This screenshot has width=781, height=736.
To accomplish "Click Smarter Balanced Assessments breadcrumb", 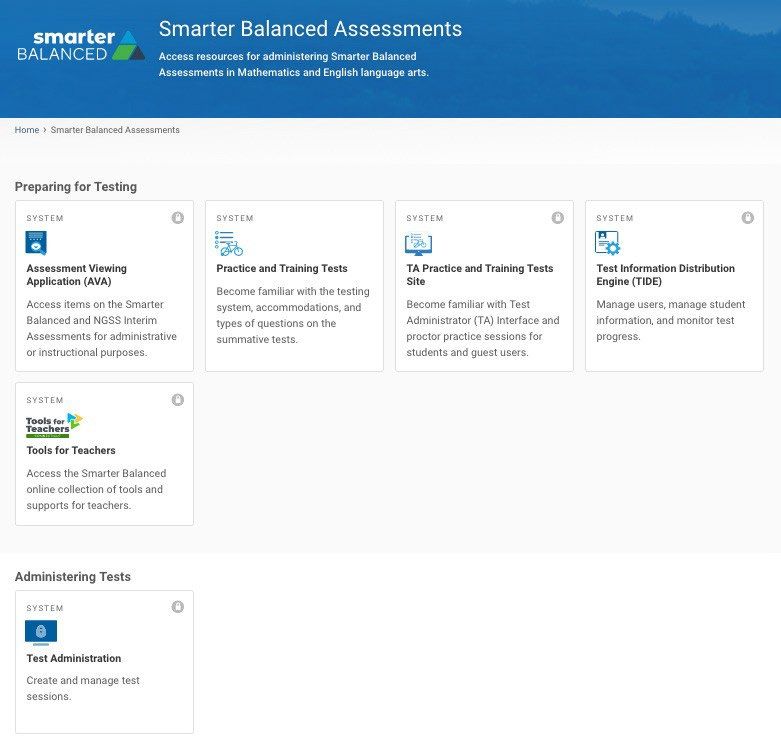I will pyautogui.click(x=115, y=130).
